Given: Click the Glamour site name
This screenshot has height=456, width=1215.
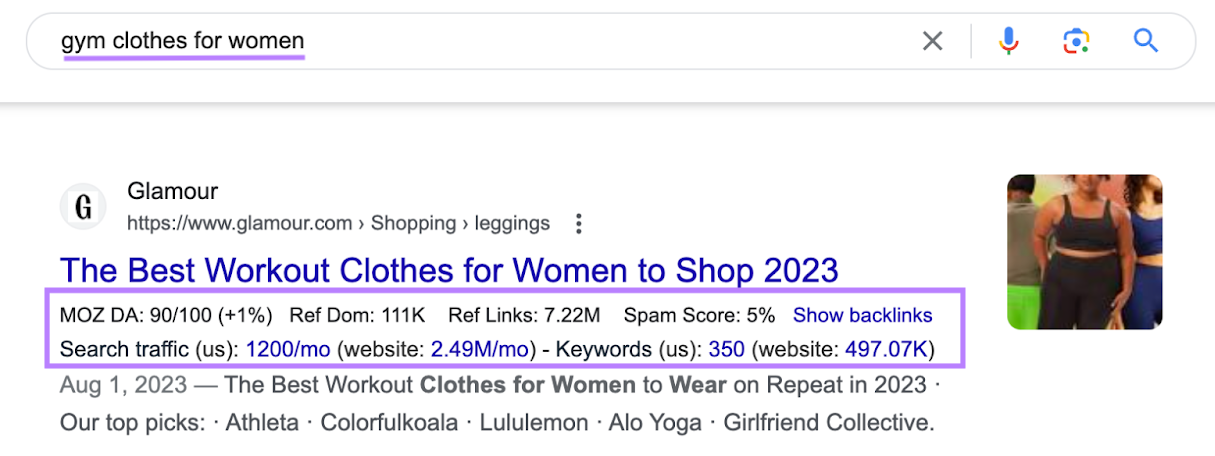Looking at the screenshot, I should (172, 191).
